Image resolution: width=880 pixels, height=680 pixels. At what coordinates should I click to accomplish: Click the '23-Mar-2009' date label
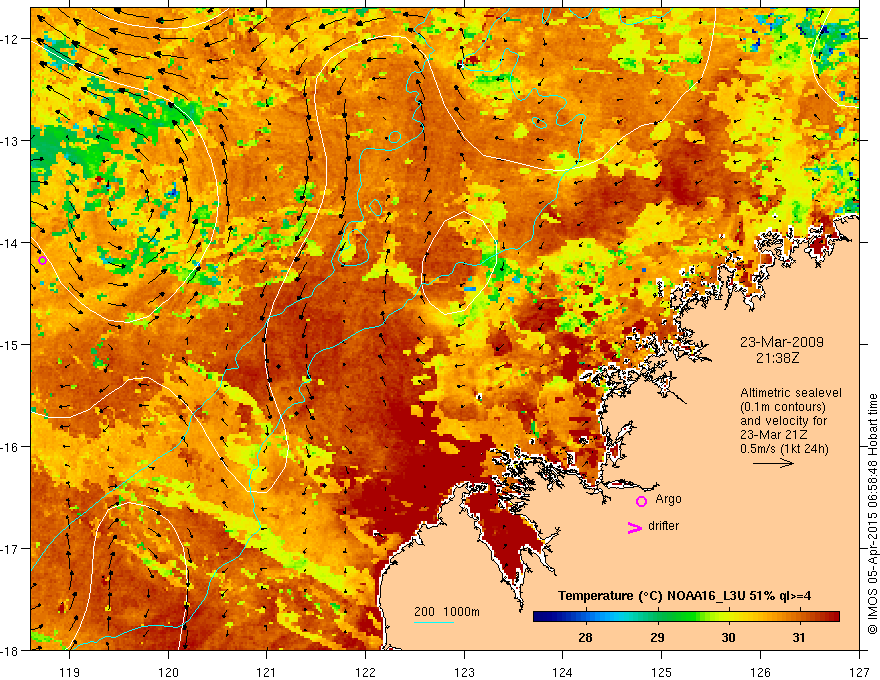click(x=782, y=342)
